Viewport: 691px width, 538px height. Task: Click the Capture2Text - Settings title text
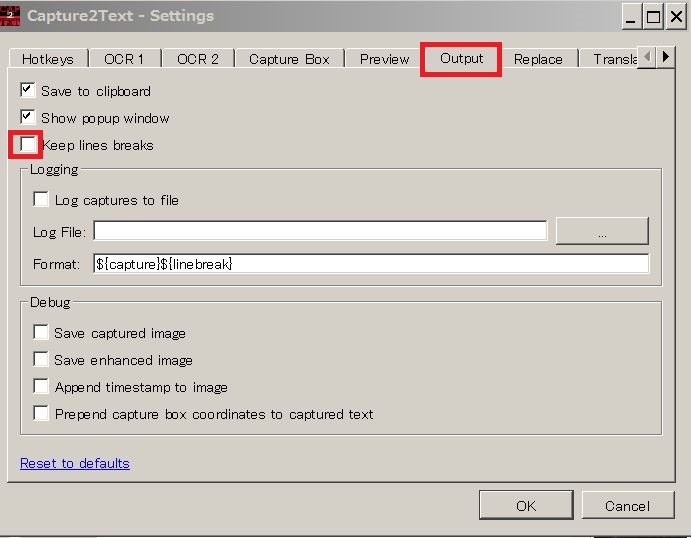click(x=120, y=16)
